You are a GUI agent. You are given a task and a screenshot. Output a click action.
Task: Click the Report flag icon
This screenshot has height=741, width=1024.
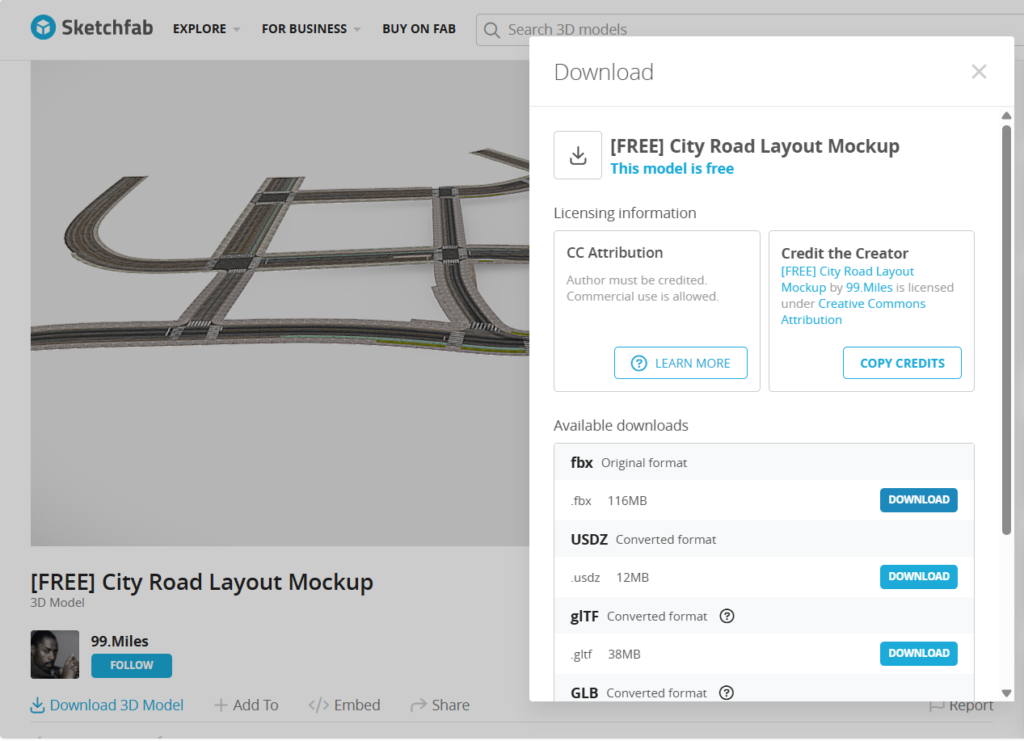pyautogui.click(x=936, y=706)
